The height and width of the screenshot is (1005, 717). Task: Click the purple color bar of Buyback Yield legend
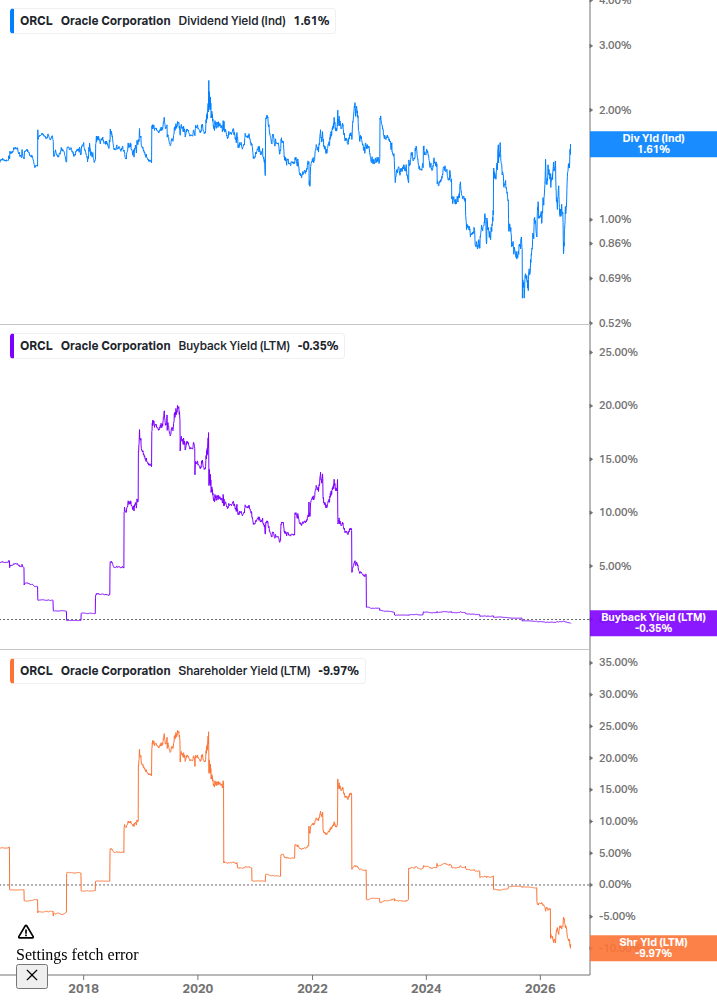point(12,346)
